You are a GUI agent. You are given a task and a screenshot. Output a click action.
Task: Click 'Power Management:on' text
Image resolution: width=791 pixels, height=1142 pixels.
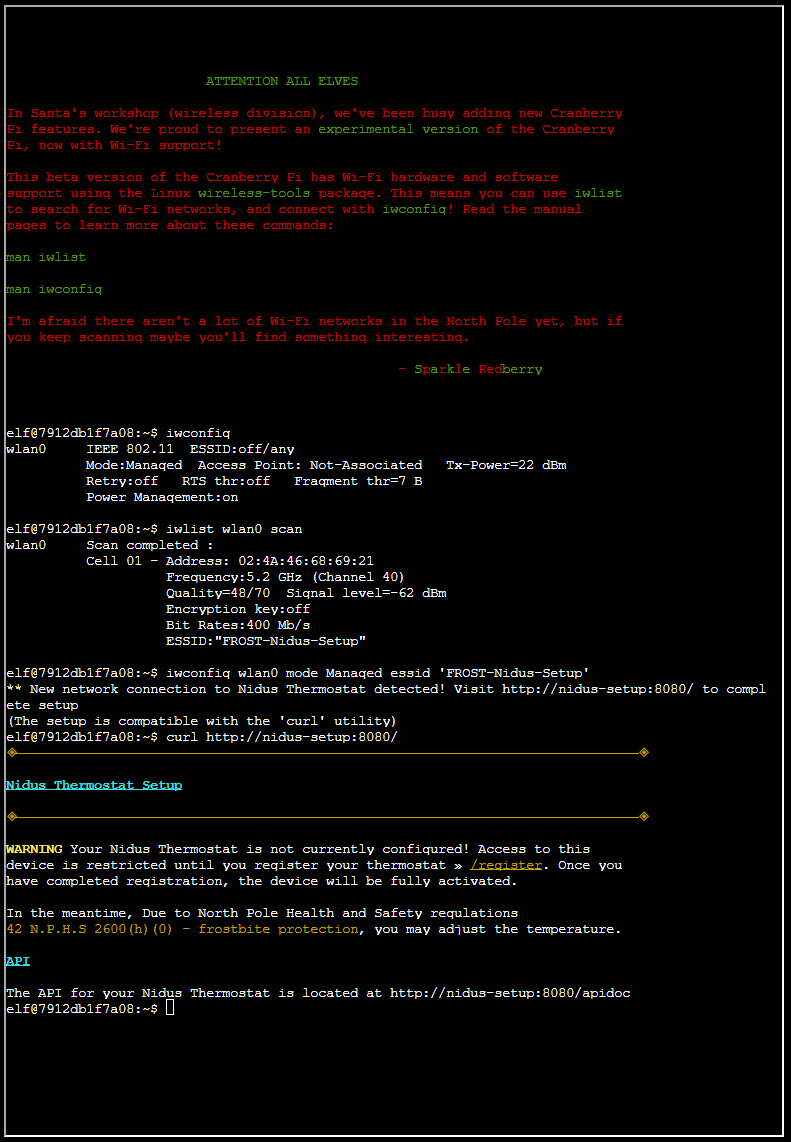(x=162, y=497)
